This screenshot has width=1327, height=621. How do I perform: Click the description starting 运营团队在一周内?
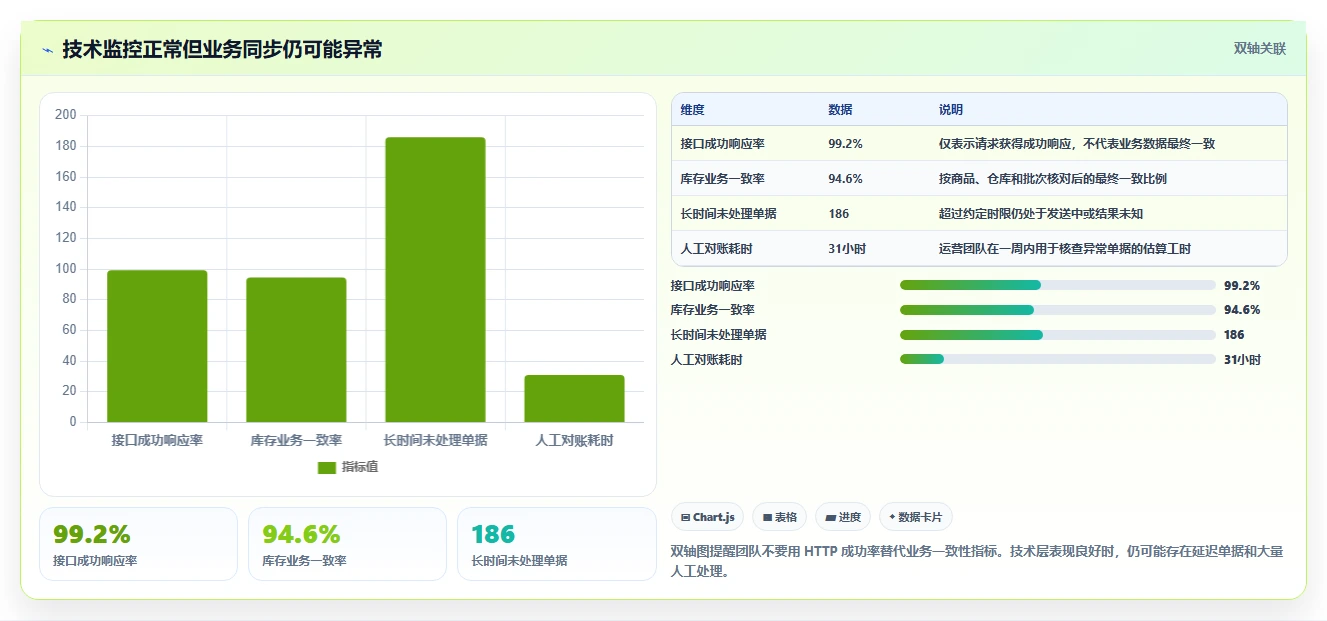click(x=1064, y=249)
